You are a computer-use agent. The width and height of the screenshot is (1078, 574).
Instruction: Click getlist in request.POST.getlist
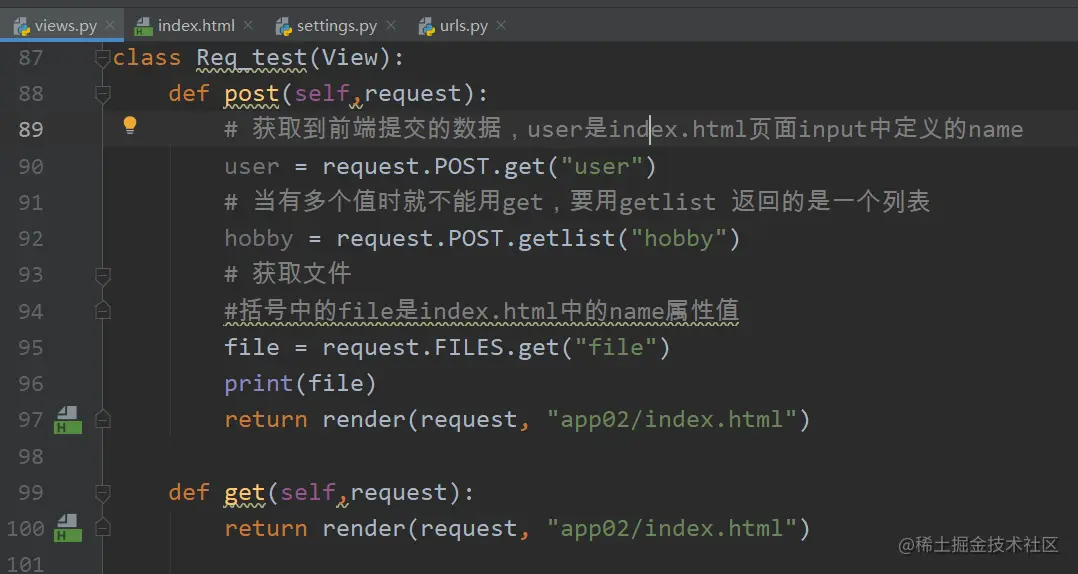566,239
